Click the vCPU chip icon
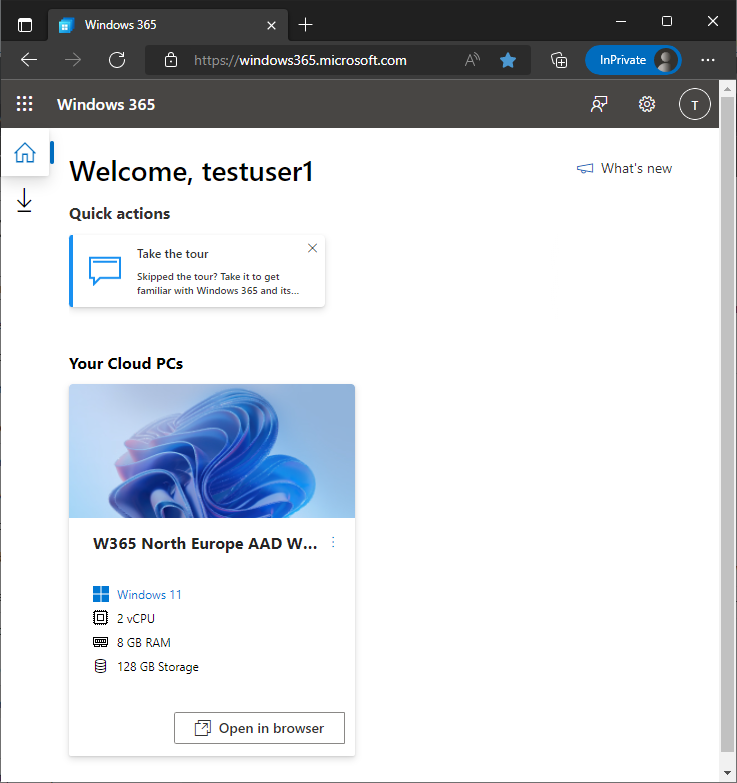This screenshot has width=737, height=783. point(100,618)
